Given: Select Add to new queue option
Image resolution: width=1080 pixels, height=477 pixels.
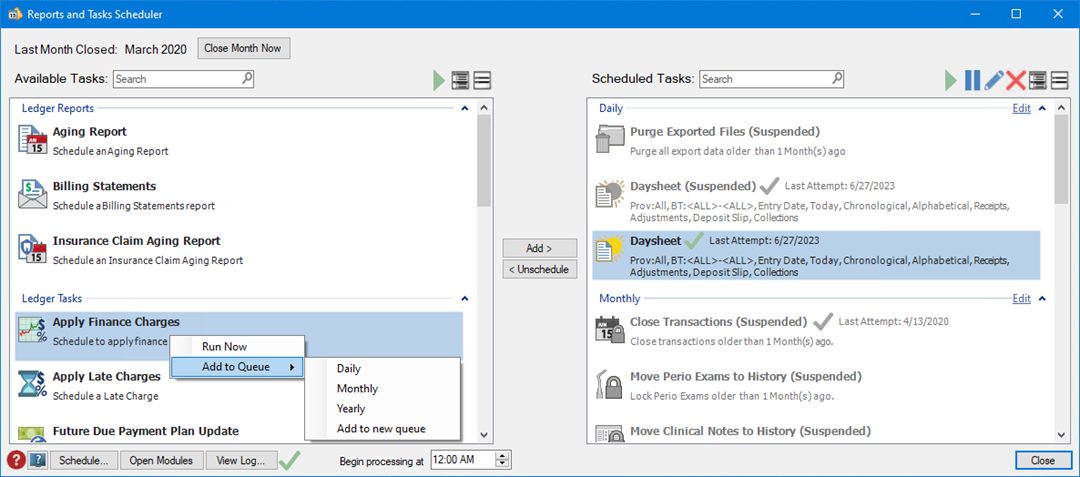Looking at the screenshot, I should (x=381, y=428).
